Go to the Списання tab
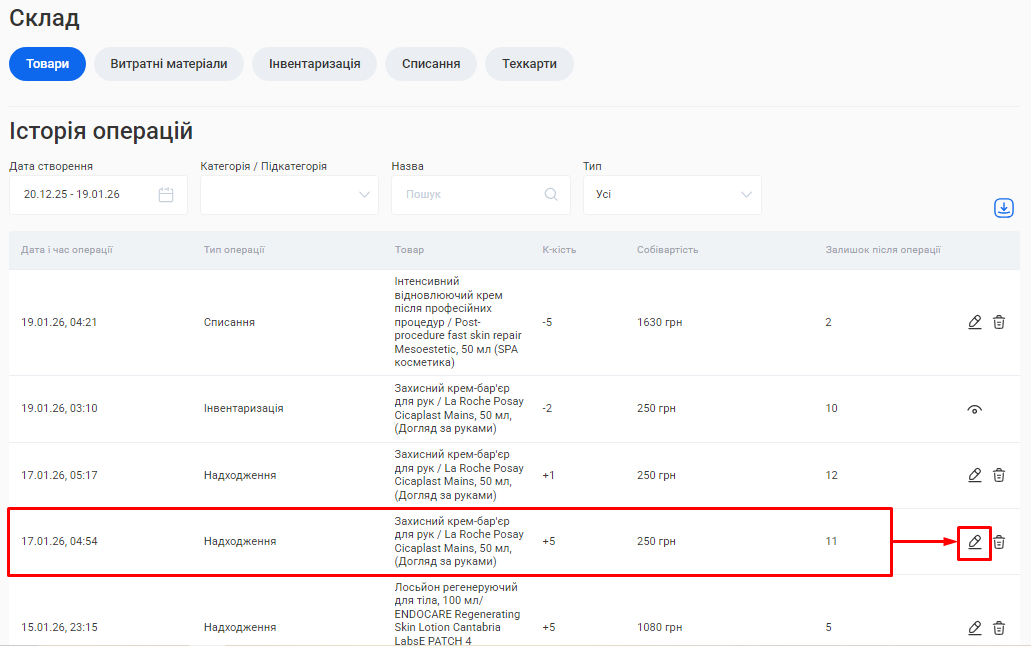This screenshot has width=1031, height=646. 431,64
